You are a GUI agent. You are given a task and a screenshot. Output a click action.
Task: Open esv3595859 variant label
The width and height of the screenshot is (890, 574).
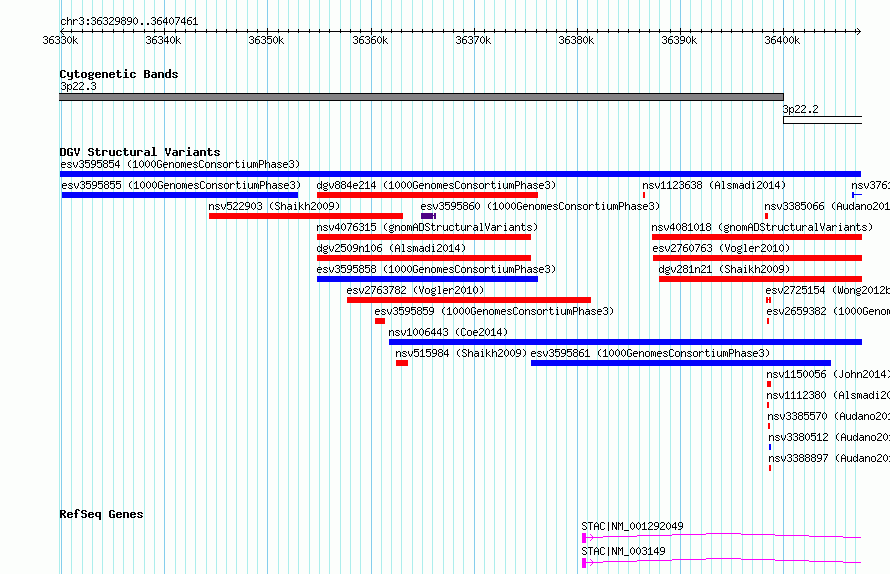[x=494, y=312]
